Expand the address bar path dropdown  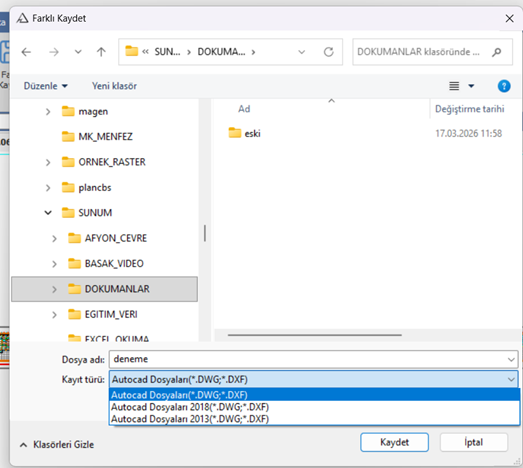click(x=302, y=52)
